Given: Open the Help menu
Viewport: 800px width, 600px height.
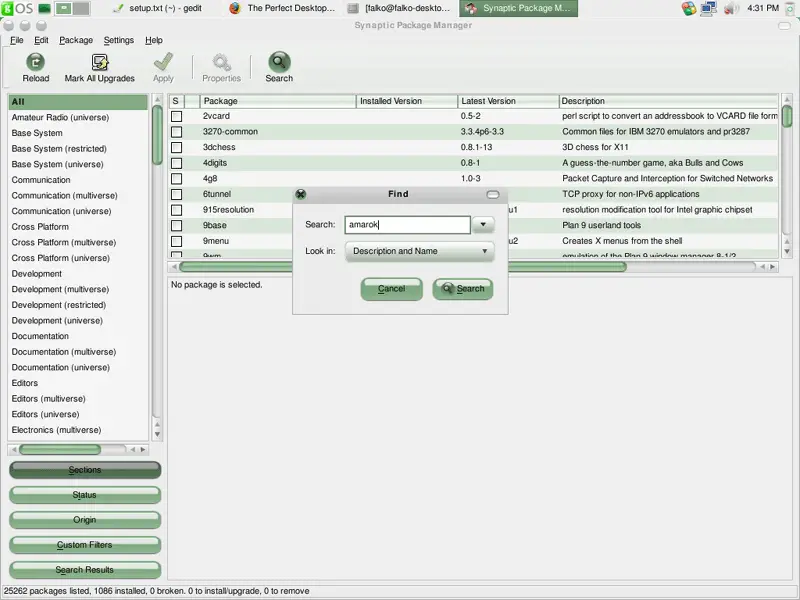Looking at the screenshot, I should point(154,40).
